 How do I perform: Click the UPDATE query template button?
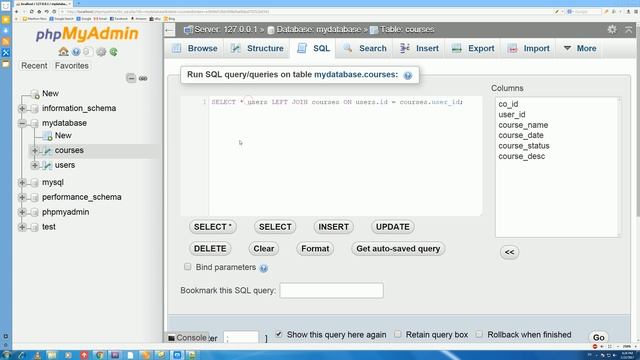(393, 227)
